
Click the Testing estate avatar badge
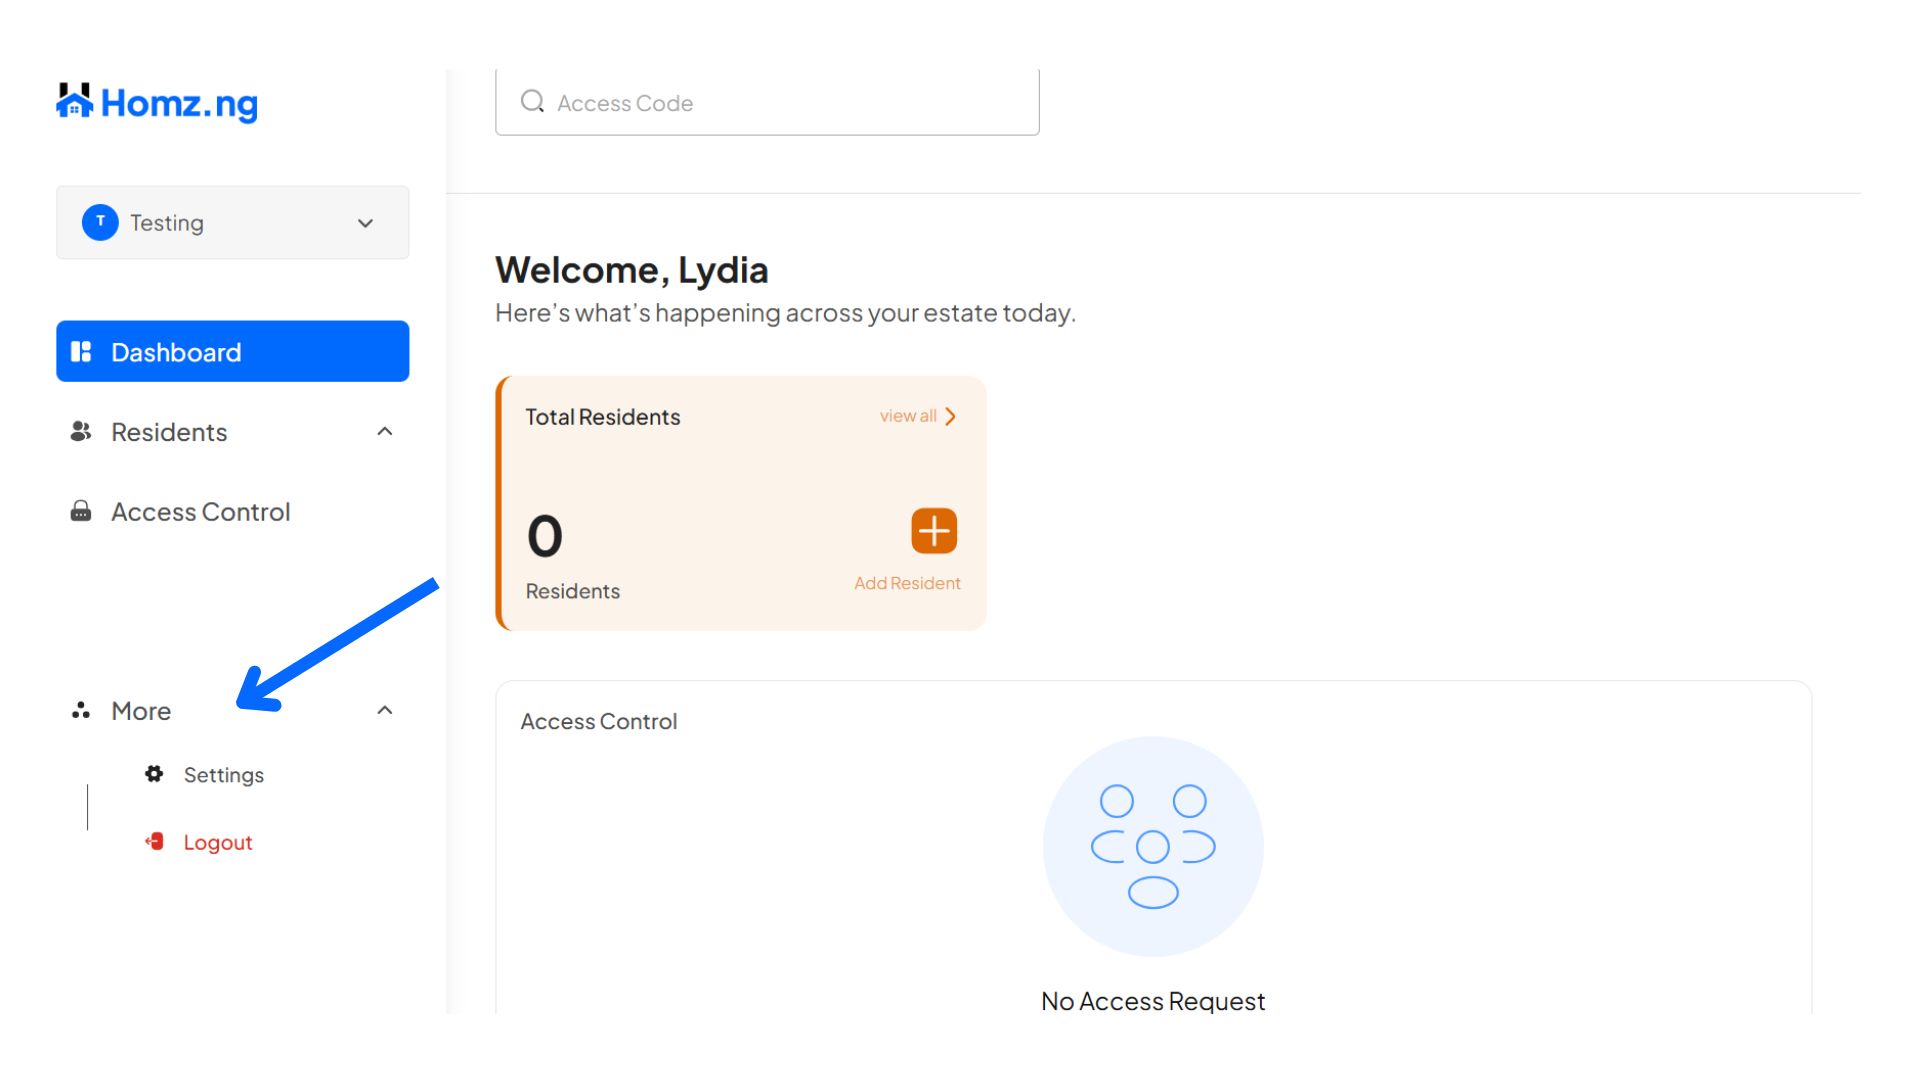[99, 222]
